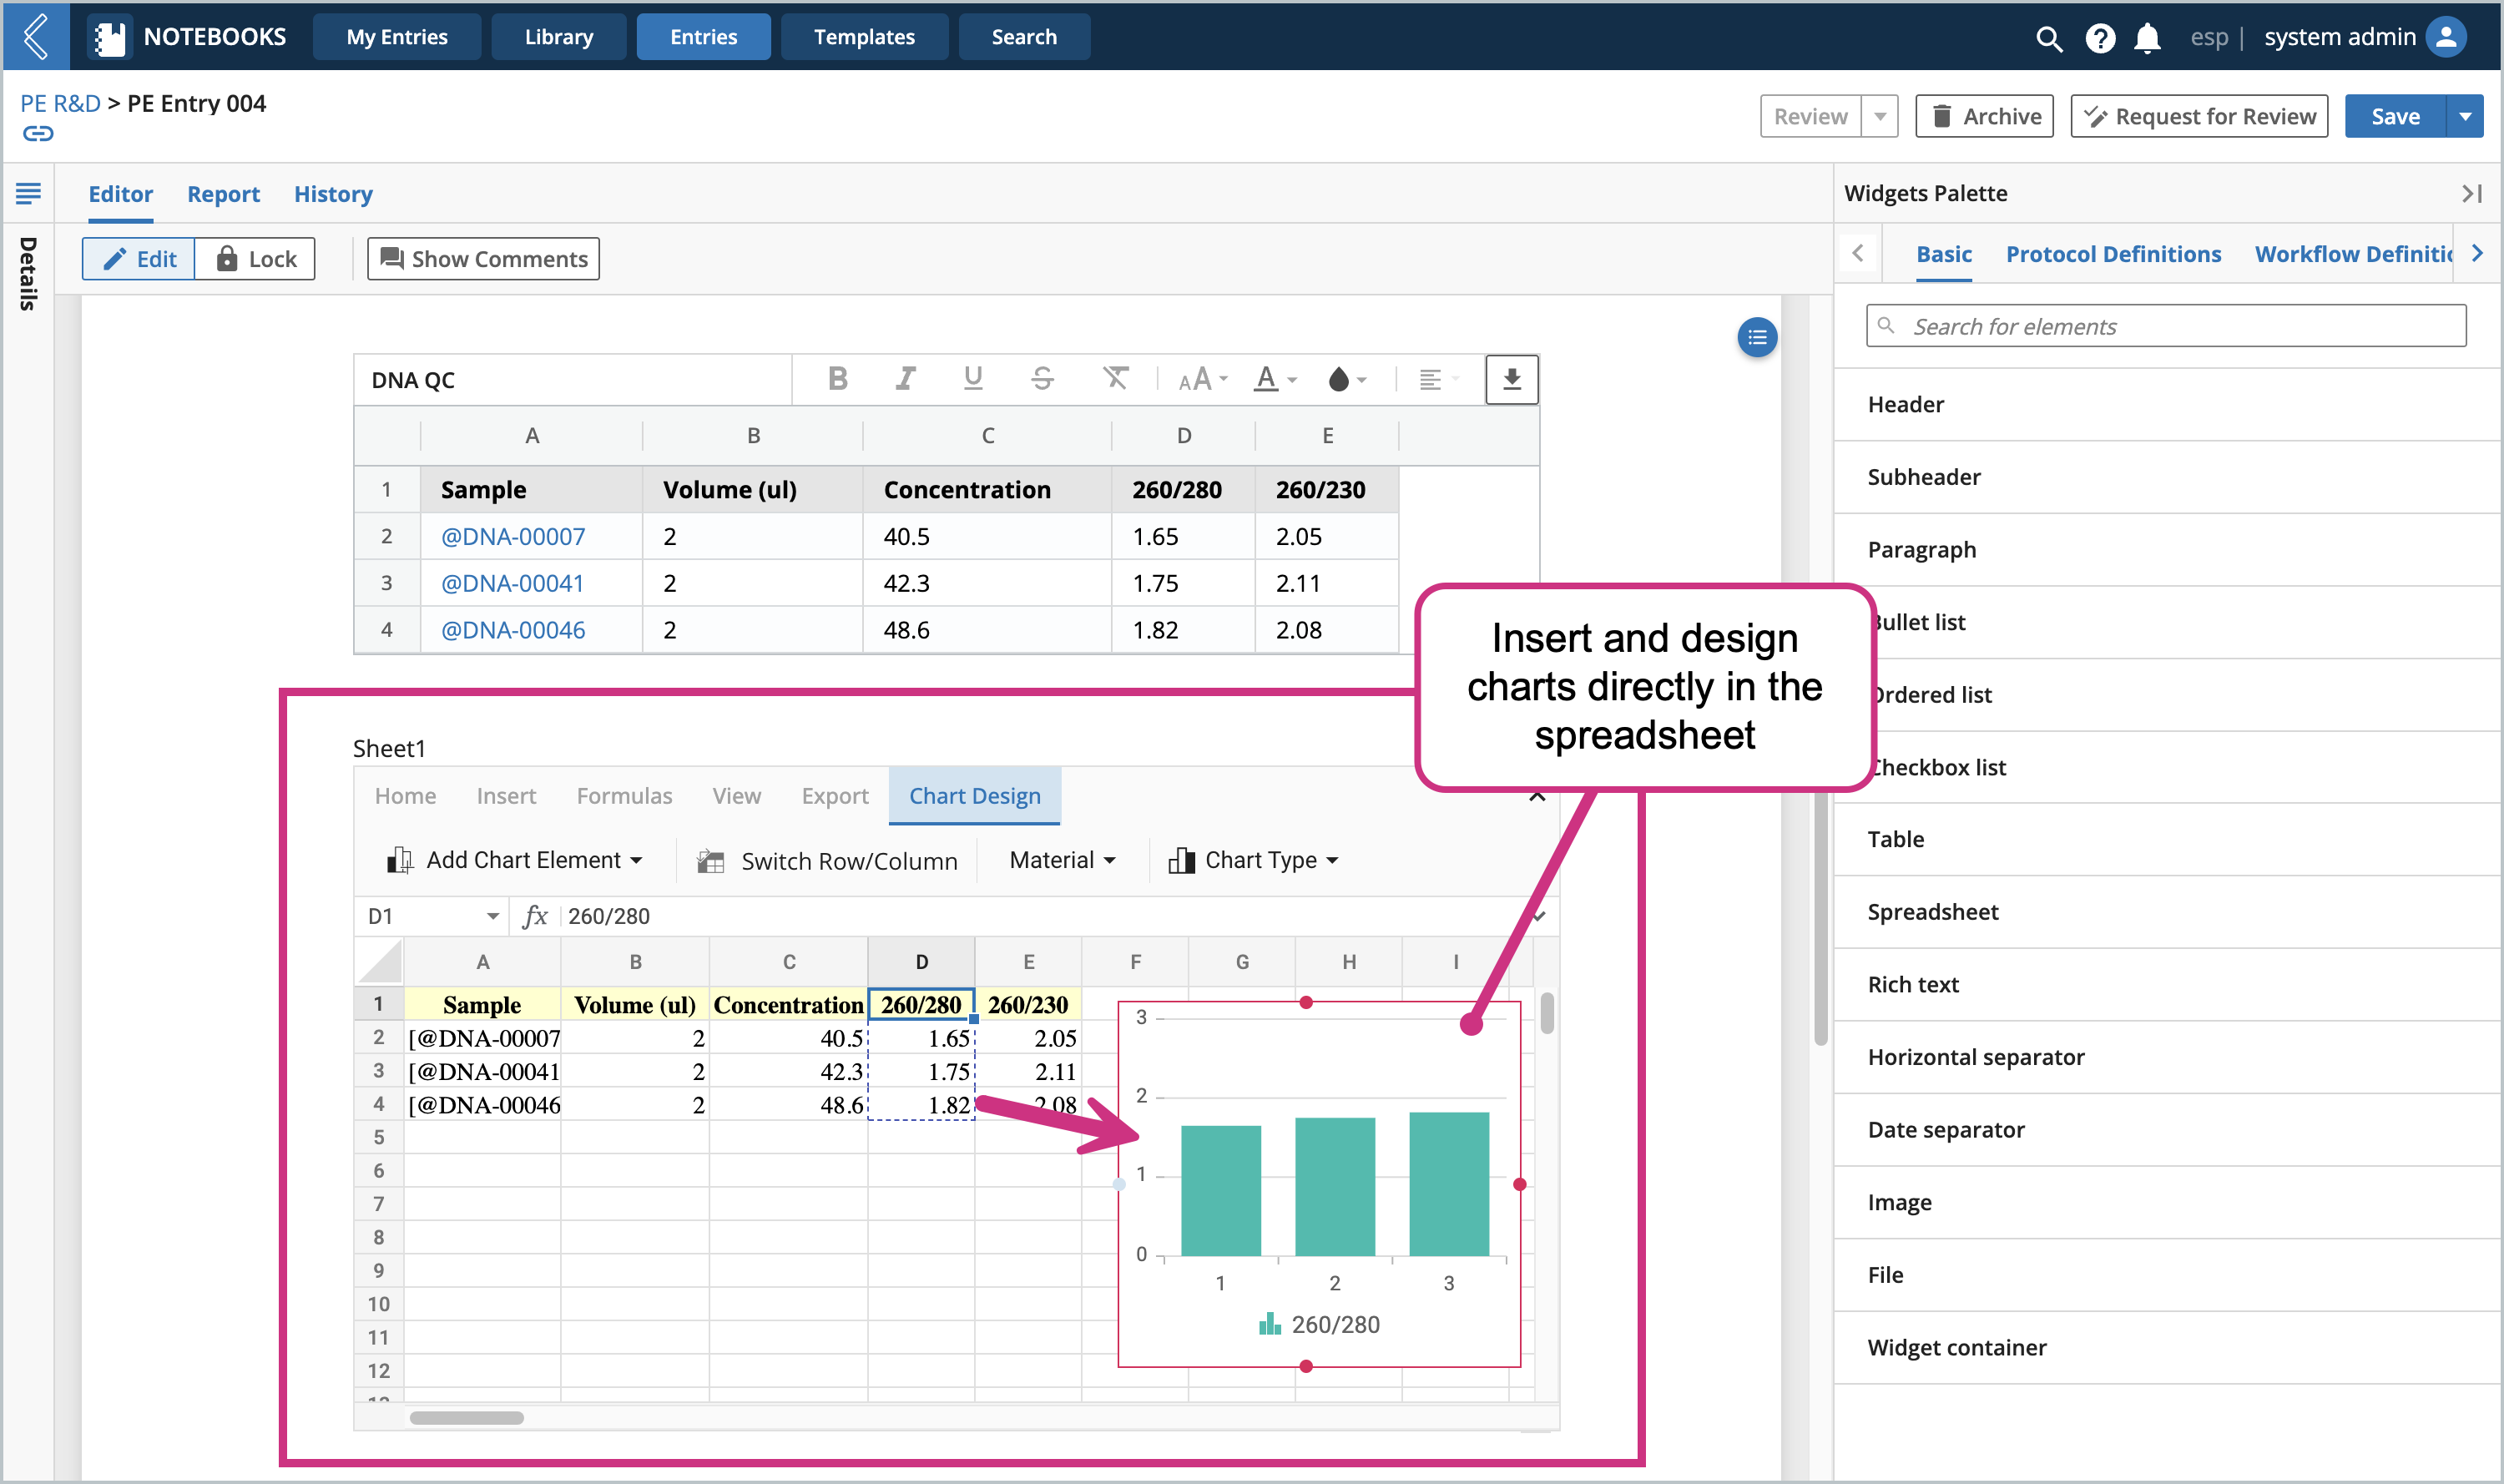Viewport: 2504px width, 1484px height.
Task: Open Chart Type dropdown
Action: 1253,860
